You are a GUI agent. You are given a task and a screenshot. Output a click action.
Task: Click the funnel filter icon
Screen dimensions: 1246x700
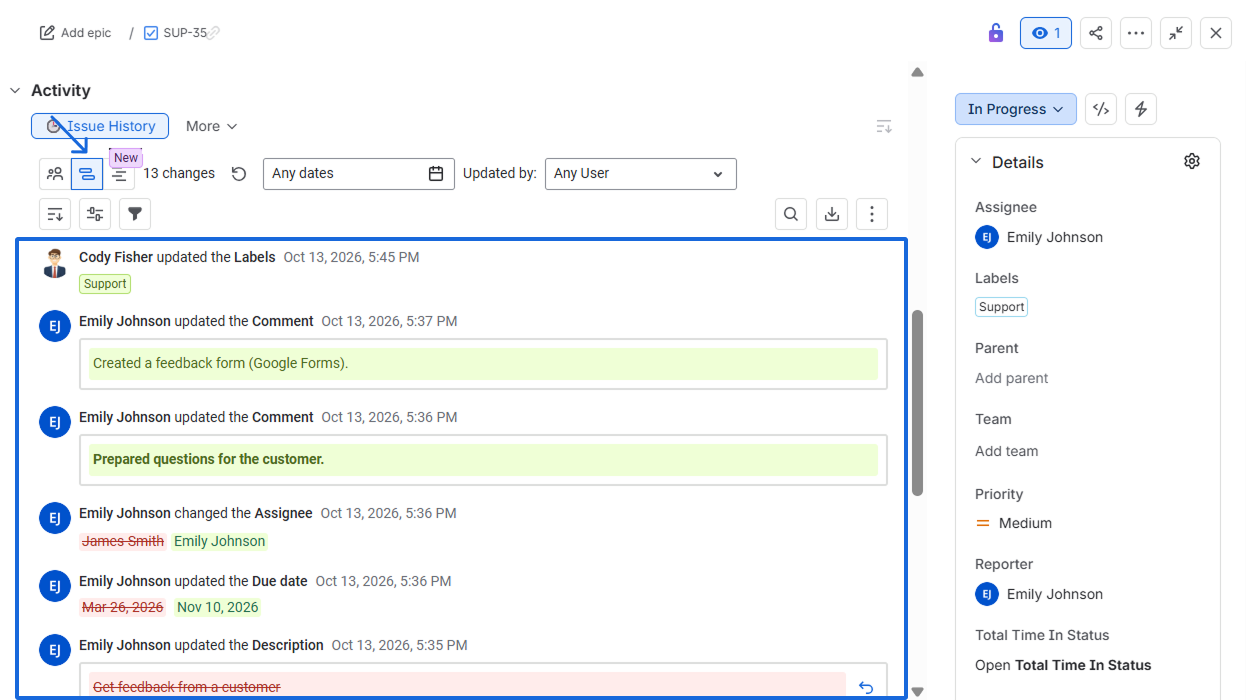(x=135, y=213)
